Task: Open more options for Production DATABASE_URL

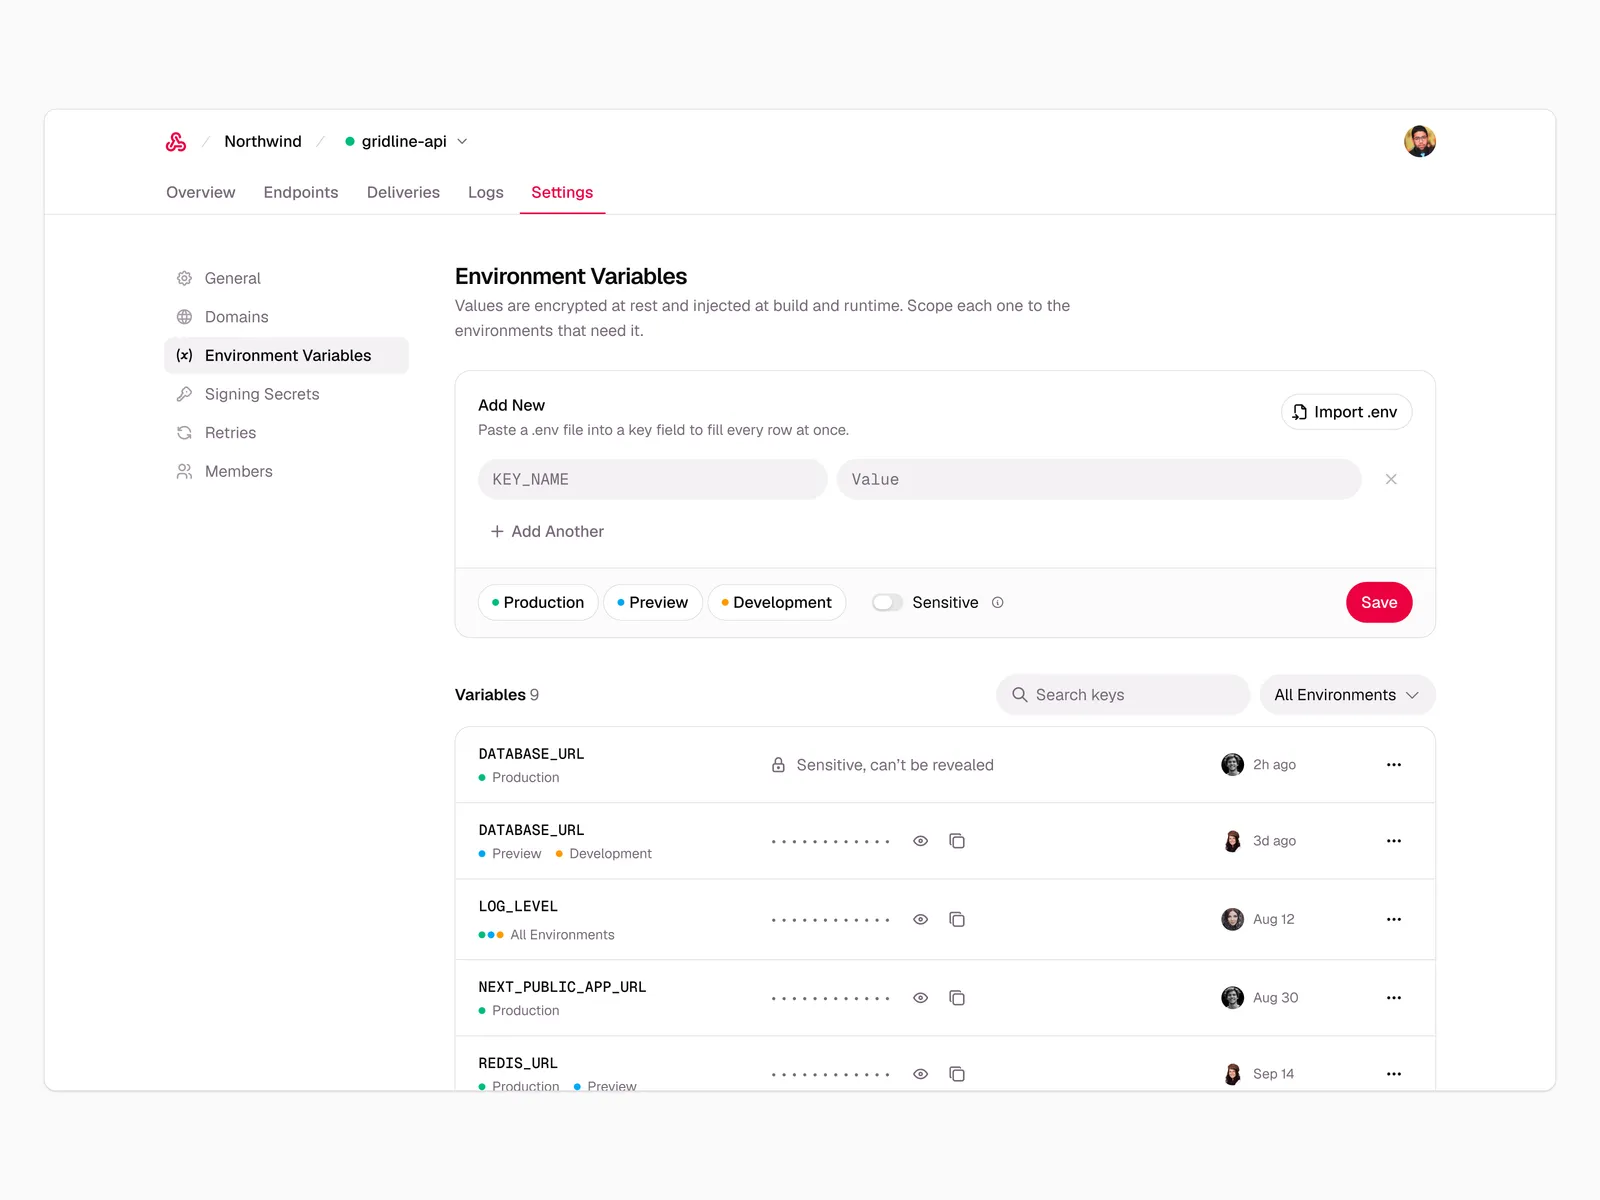Action: [1394, 765]
